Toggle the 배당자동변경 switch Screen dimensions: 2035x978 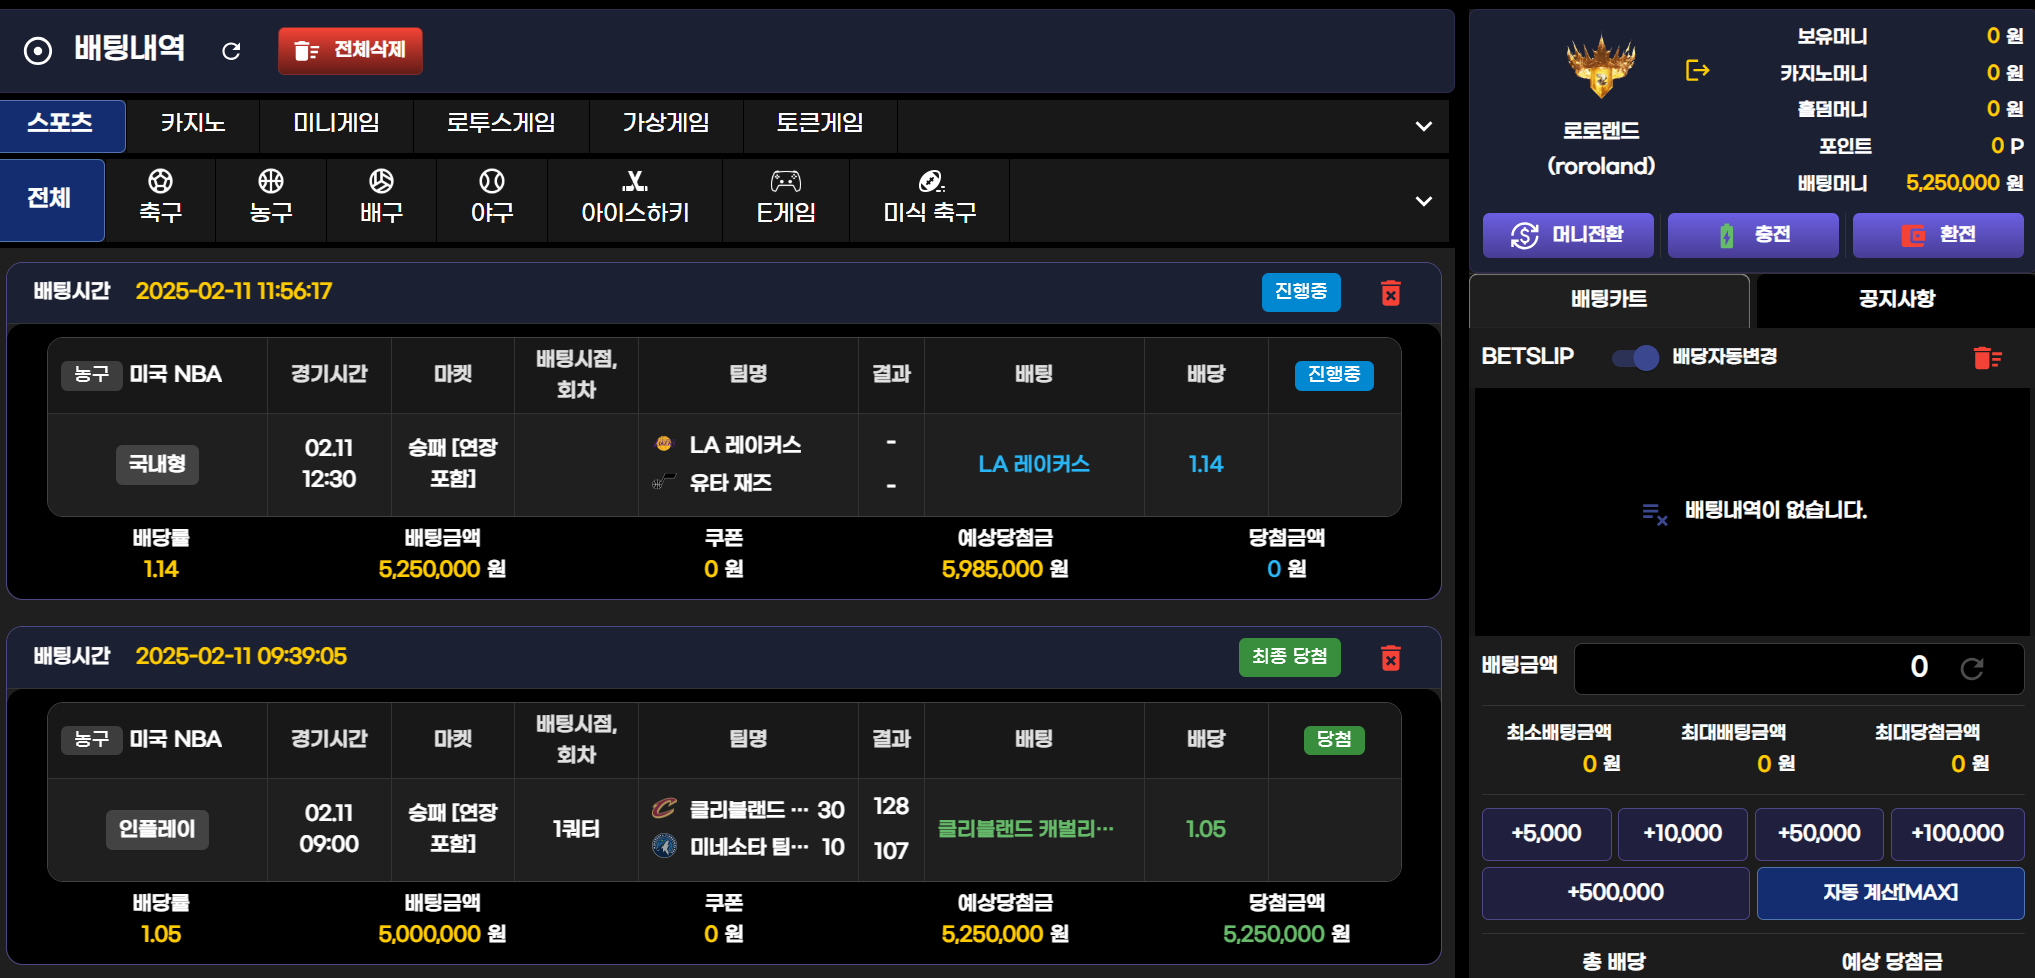coord(1635,357)
